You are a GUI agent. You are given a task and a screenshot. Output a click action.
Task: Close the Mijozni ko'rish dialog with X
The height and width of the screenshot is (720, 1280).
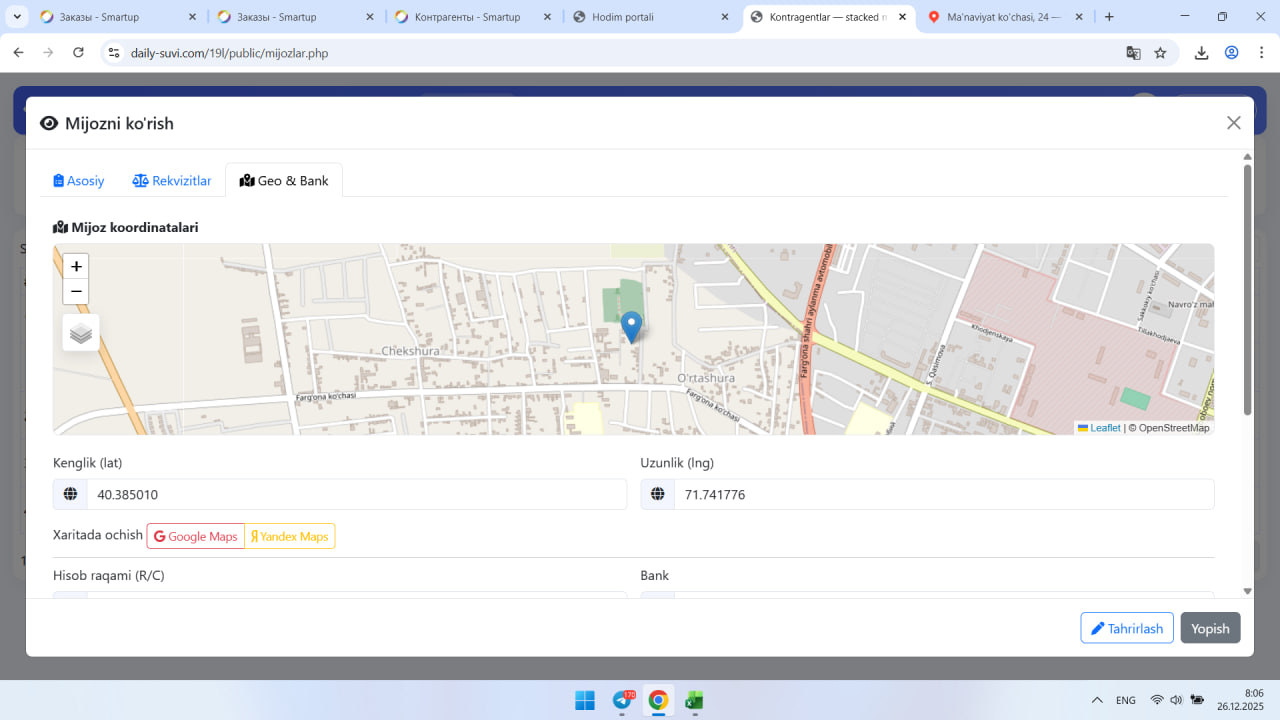[1233, 123]
